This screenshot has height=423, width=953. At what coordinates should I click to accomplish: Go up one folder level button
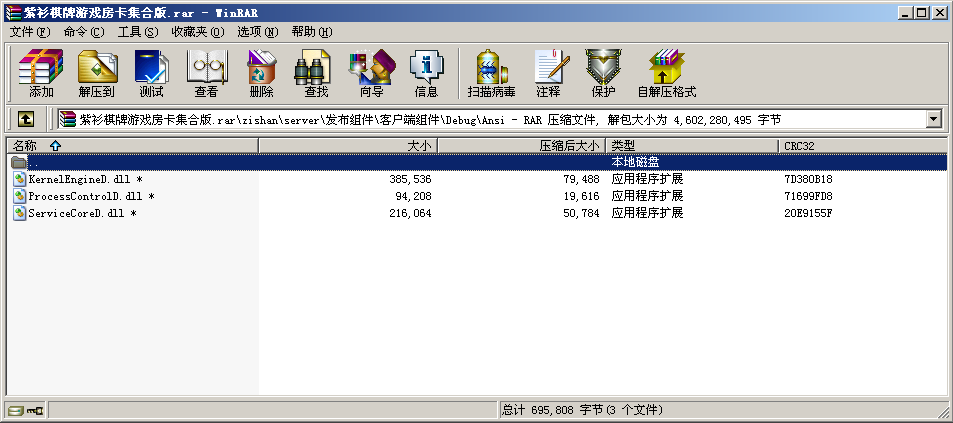tap(26, 120)
